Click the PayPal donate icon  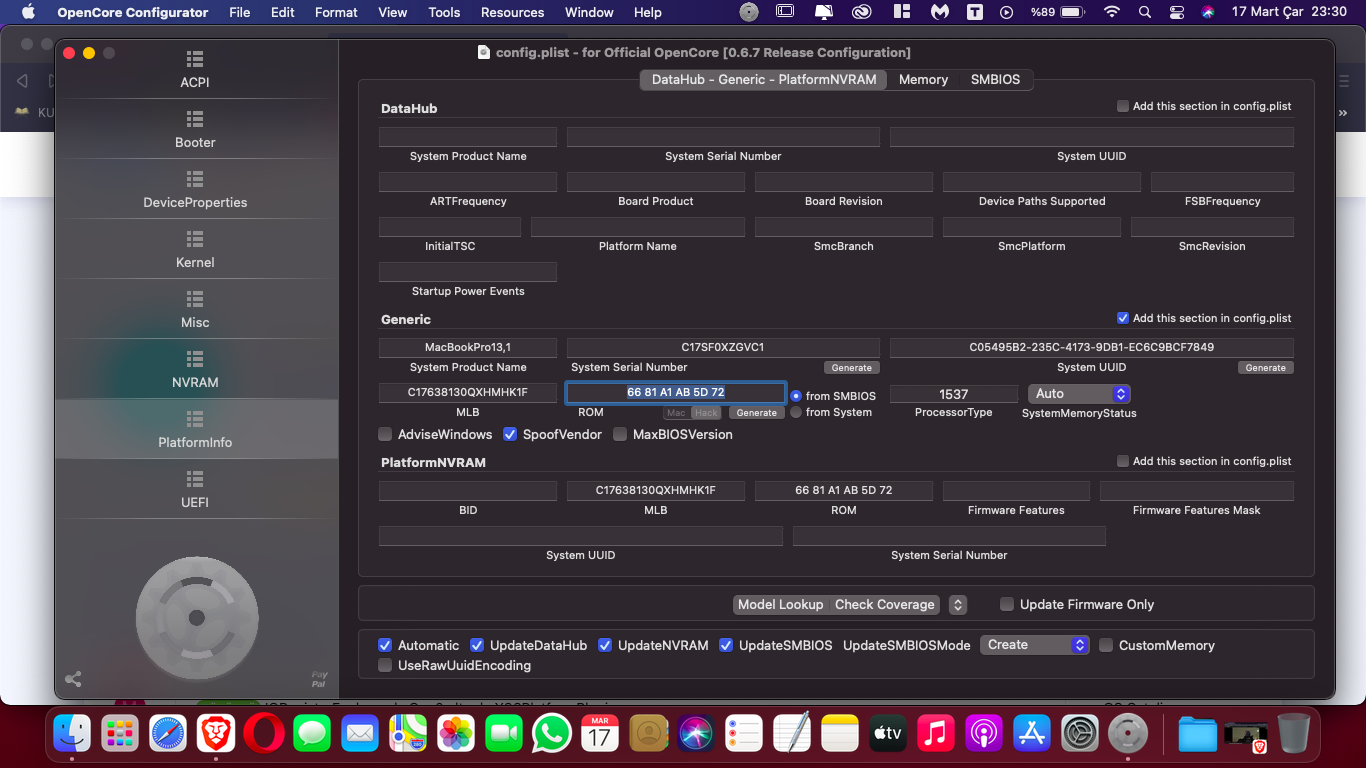pyautogui.click(x=319, y=679)
